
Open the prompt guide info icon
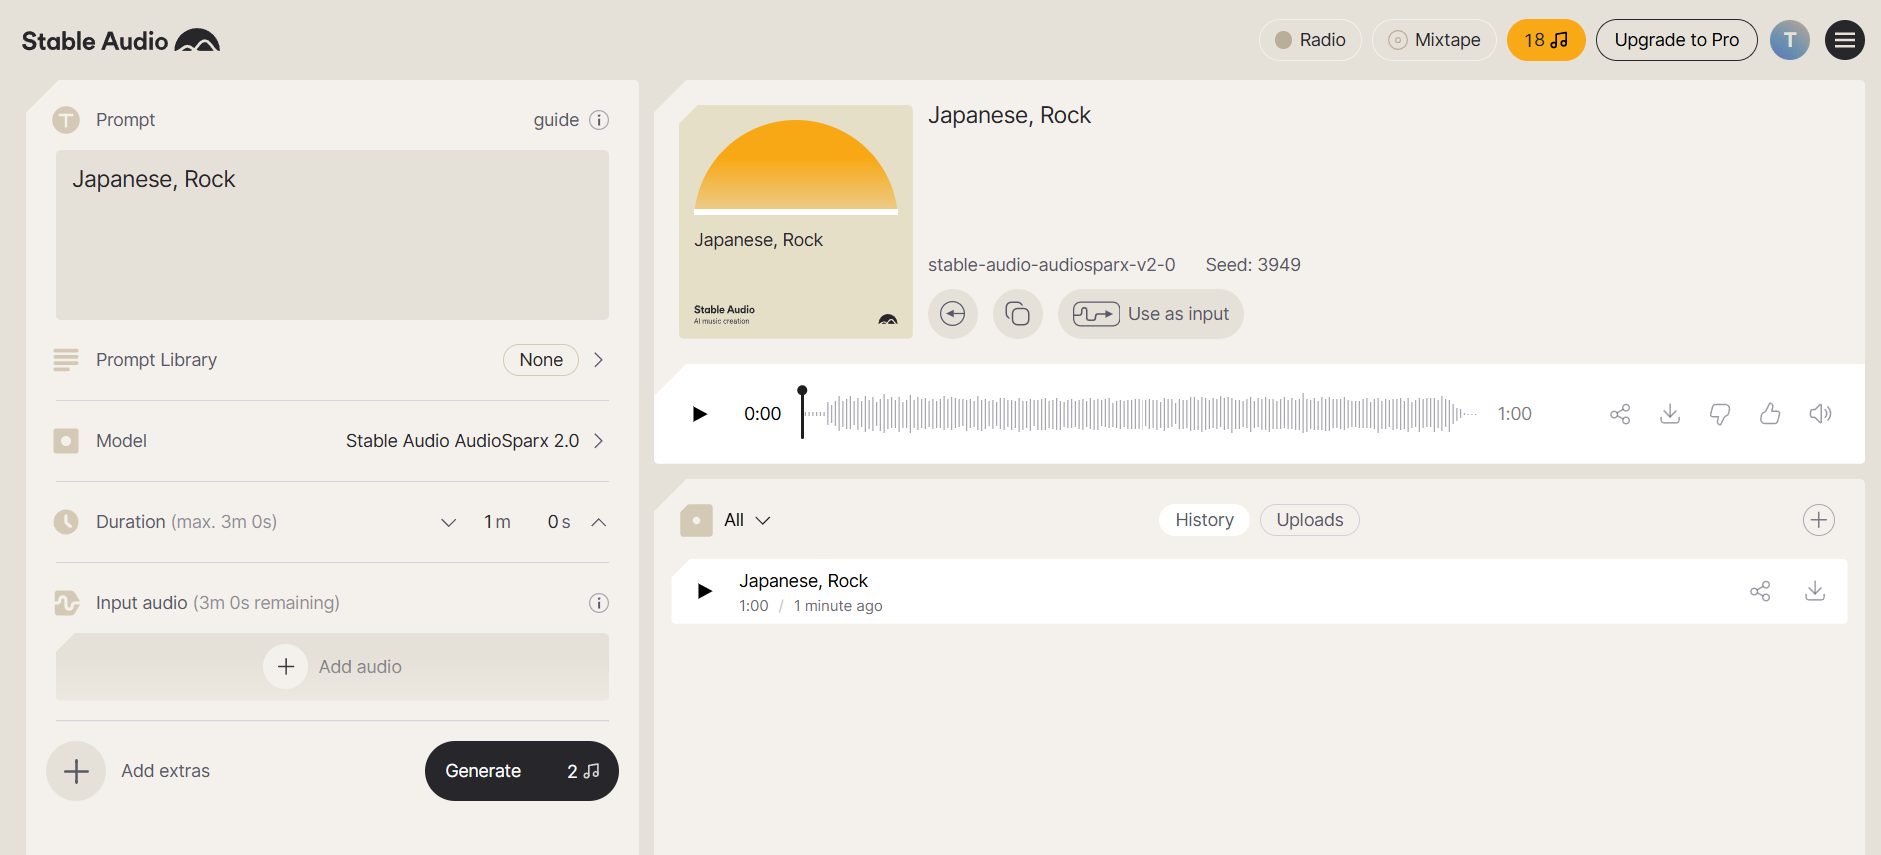599,120
